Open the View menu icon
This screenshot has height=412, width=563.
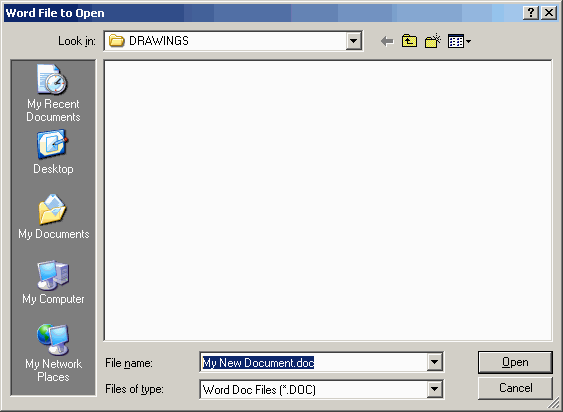tap(459, 41)
